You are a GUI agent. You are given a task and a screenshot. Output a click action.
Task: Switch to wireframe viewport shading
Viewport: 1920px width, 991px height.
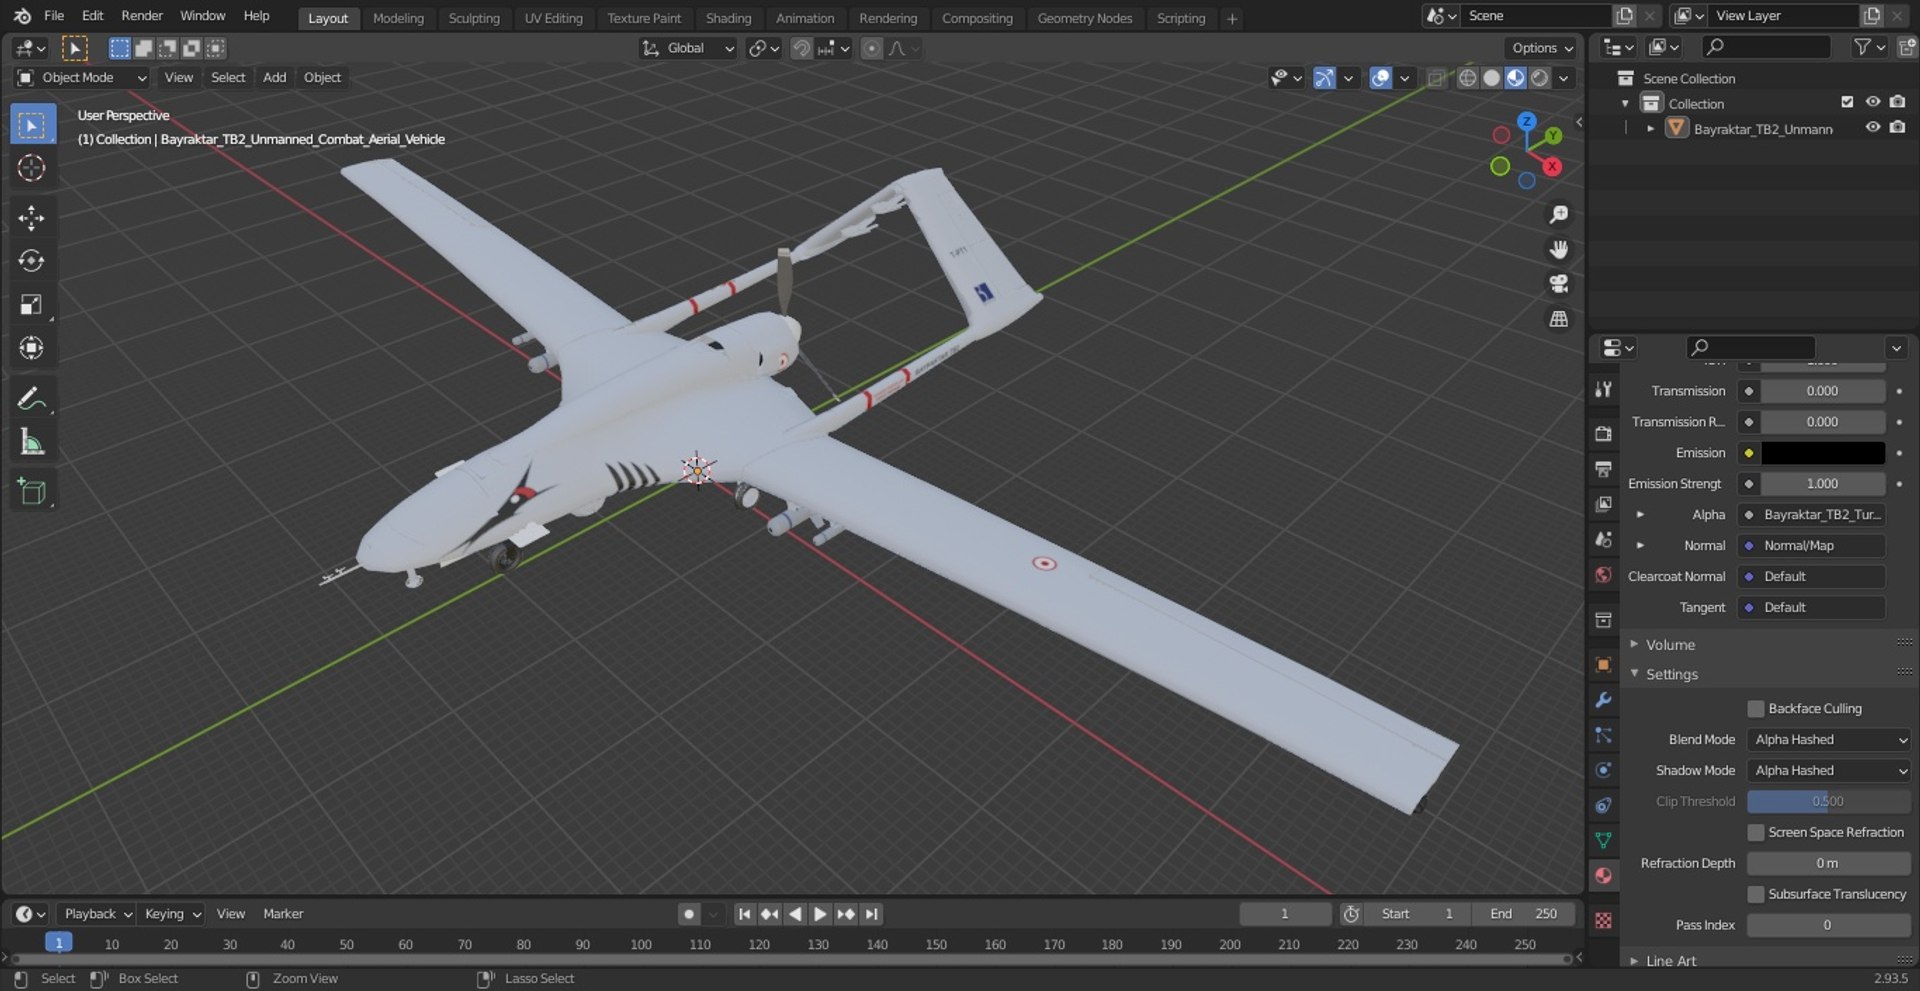(x=1467, y=78)
